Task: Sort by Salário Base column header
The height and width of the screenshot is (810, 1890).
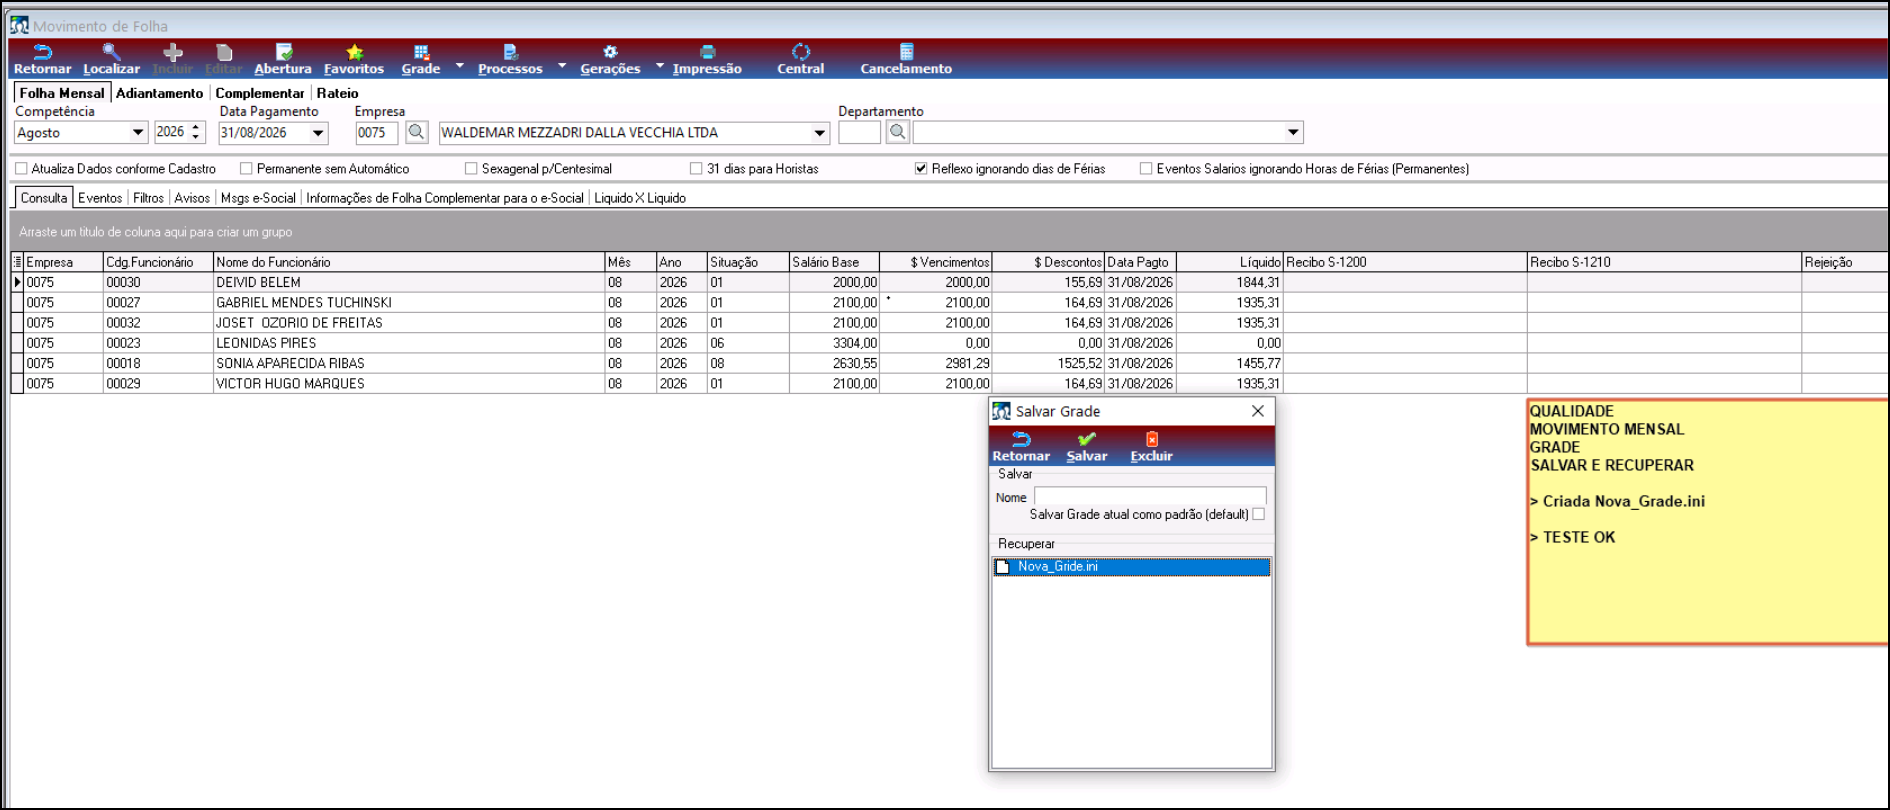Action: pyautogui.click(x=834, y=262)
